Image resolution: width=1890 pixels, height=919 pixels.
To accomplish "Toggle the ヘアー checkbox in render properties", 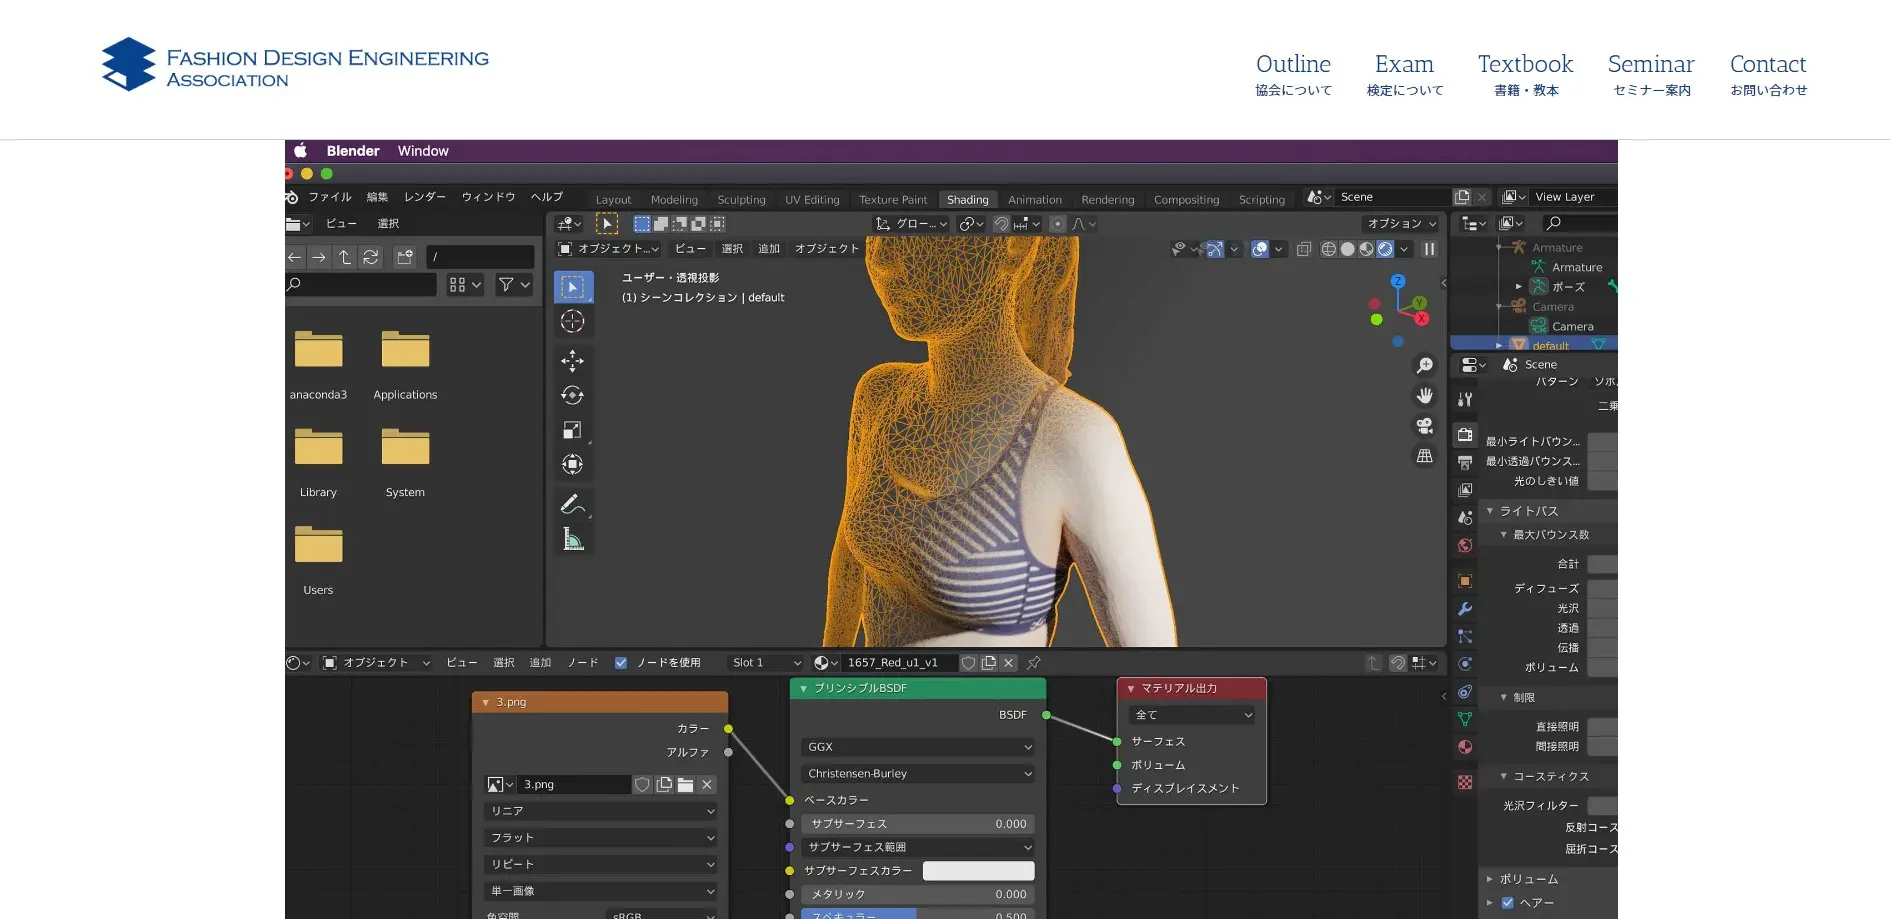I will (1507, 903).
